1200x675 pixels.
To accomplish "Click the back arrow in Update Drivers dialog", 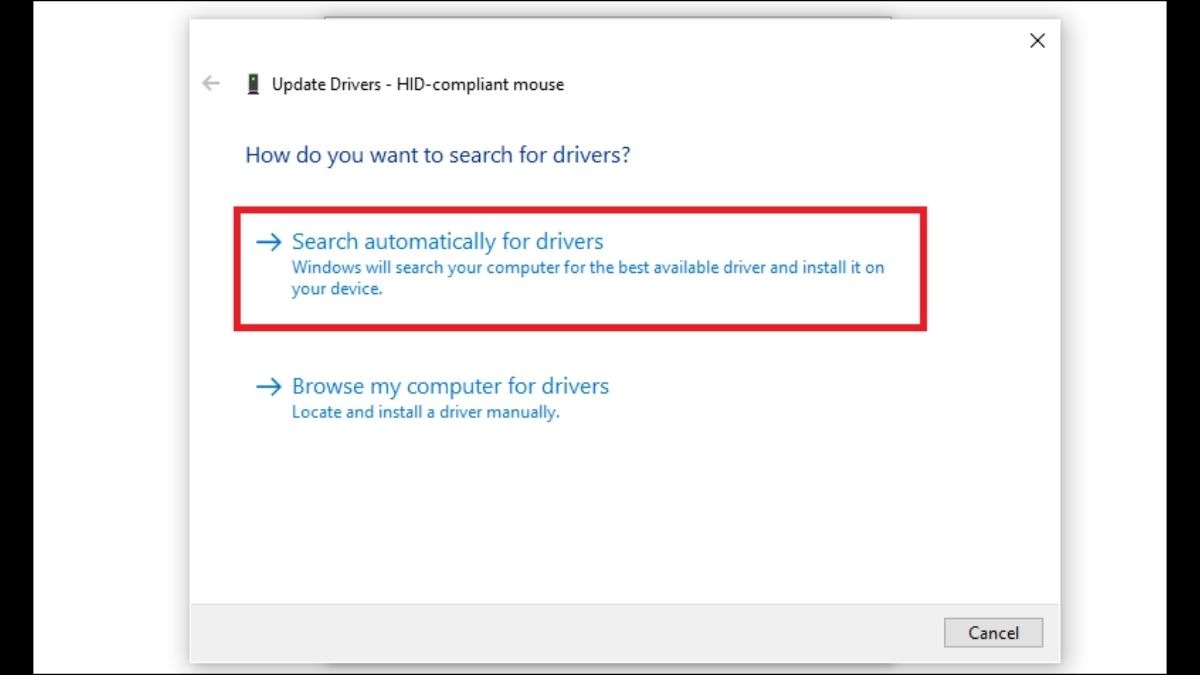I will point(211,84).
